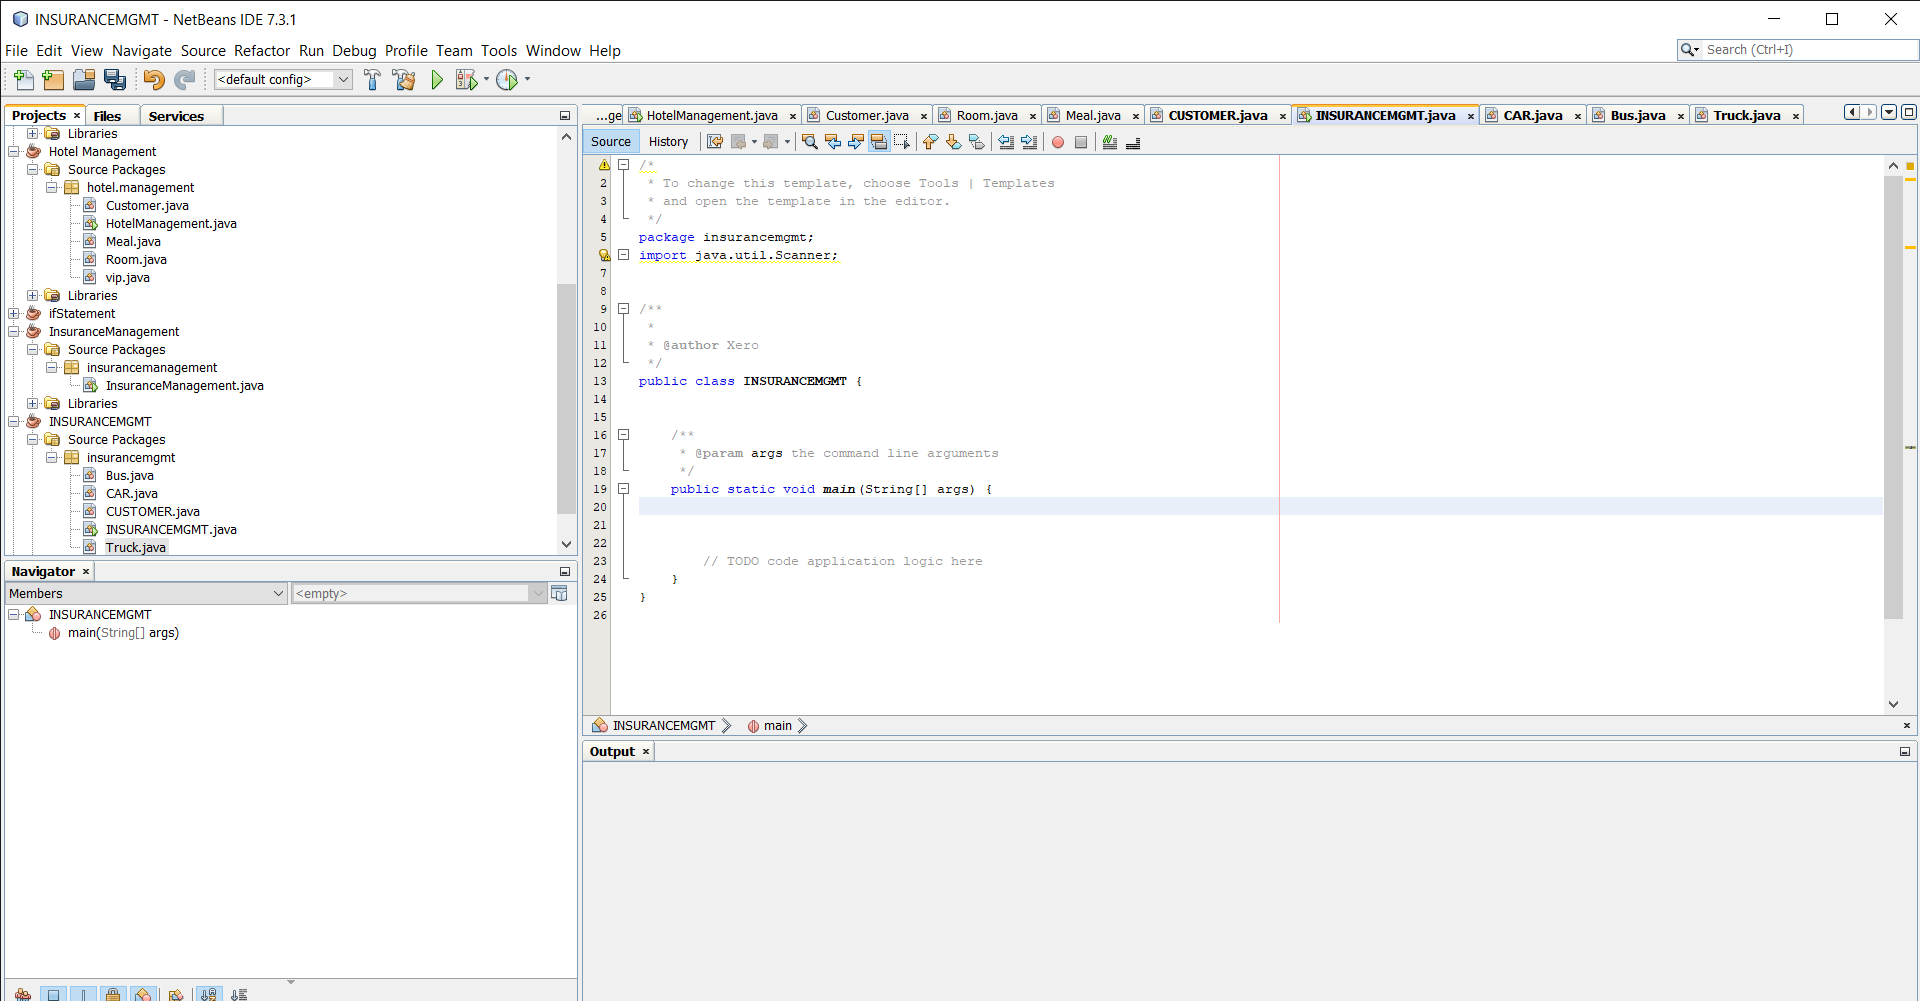The image size is (1920, 1001).
Task: Toggle Highlight Search in the editor toolbar
Action: [x=879, y=142]
